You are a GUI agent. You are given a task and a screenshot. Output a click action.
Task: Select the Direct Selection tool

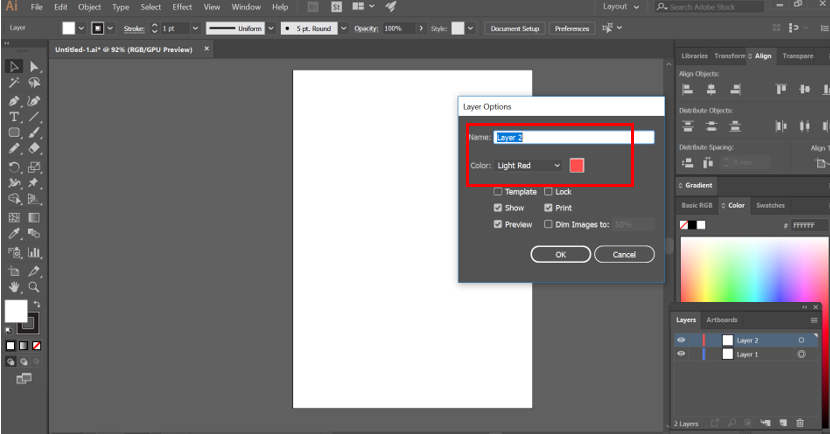tap(34, 67)
